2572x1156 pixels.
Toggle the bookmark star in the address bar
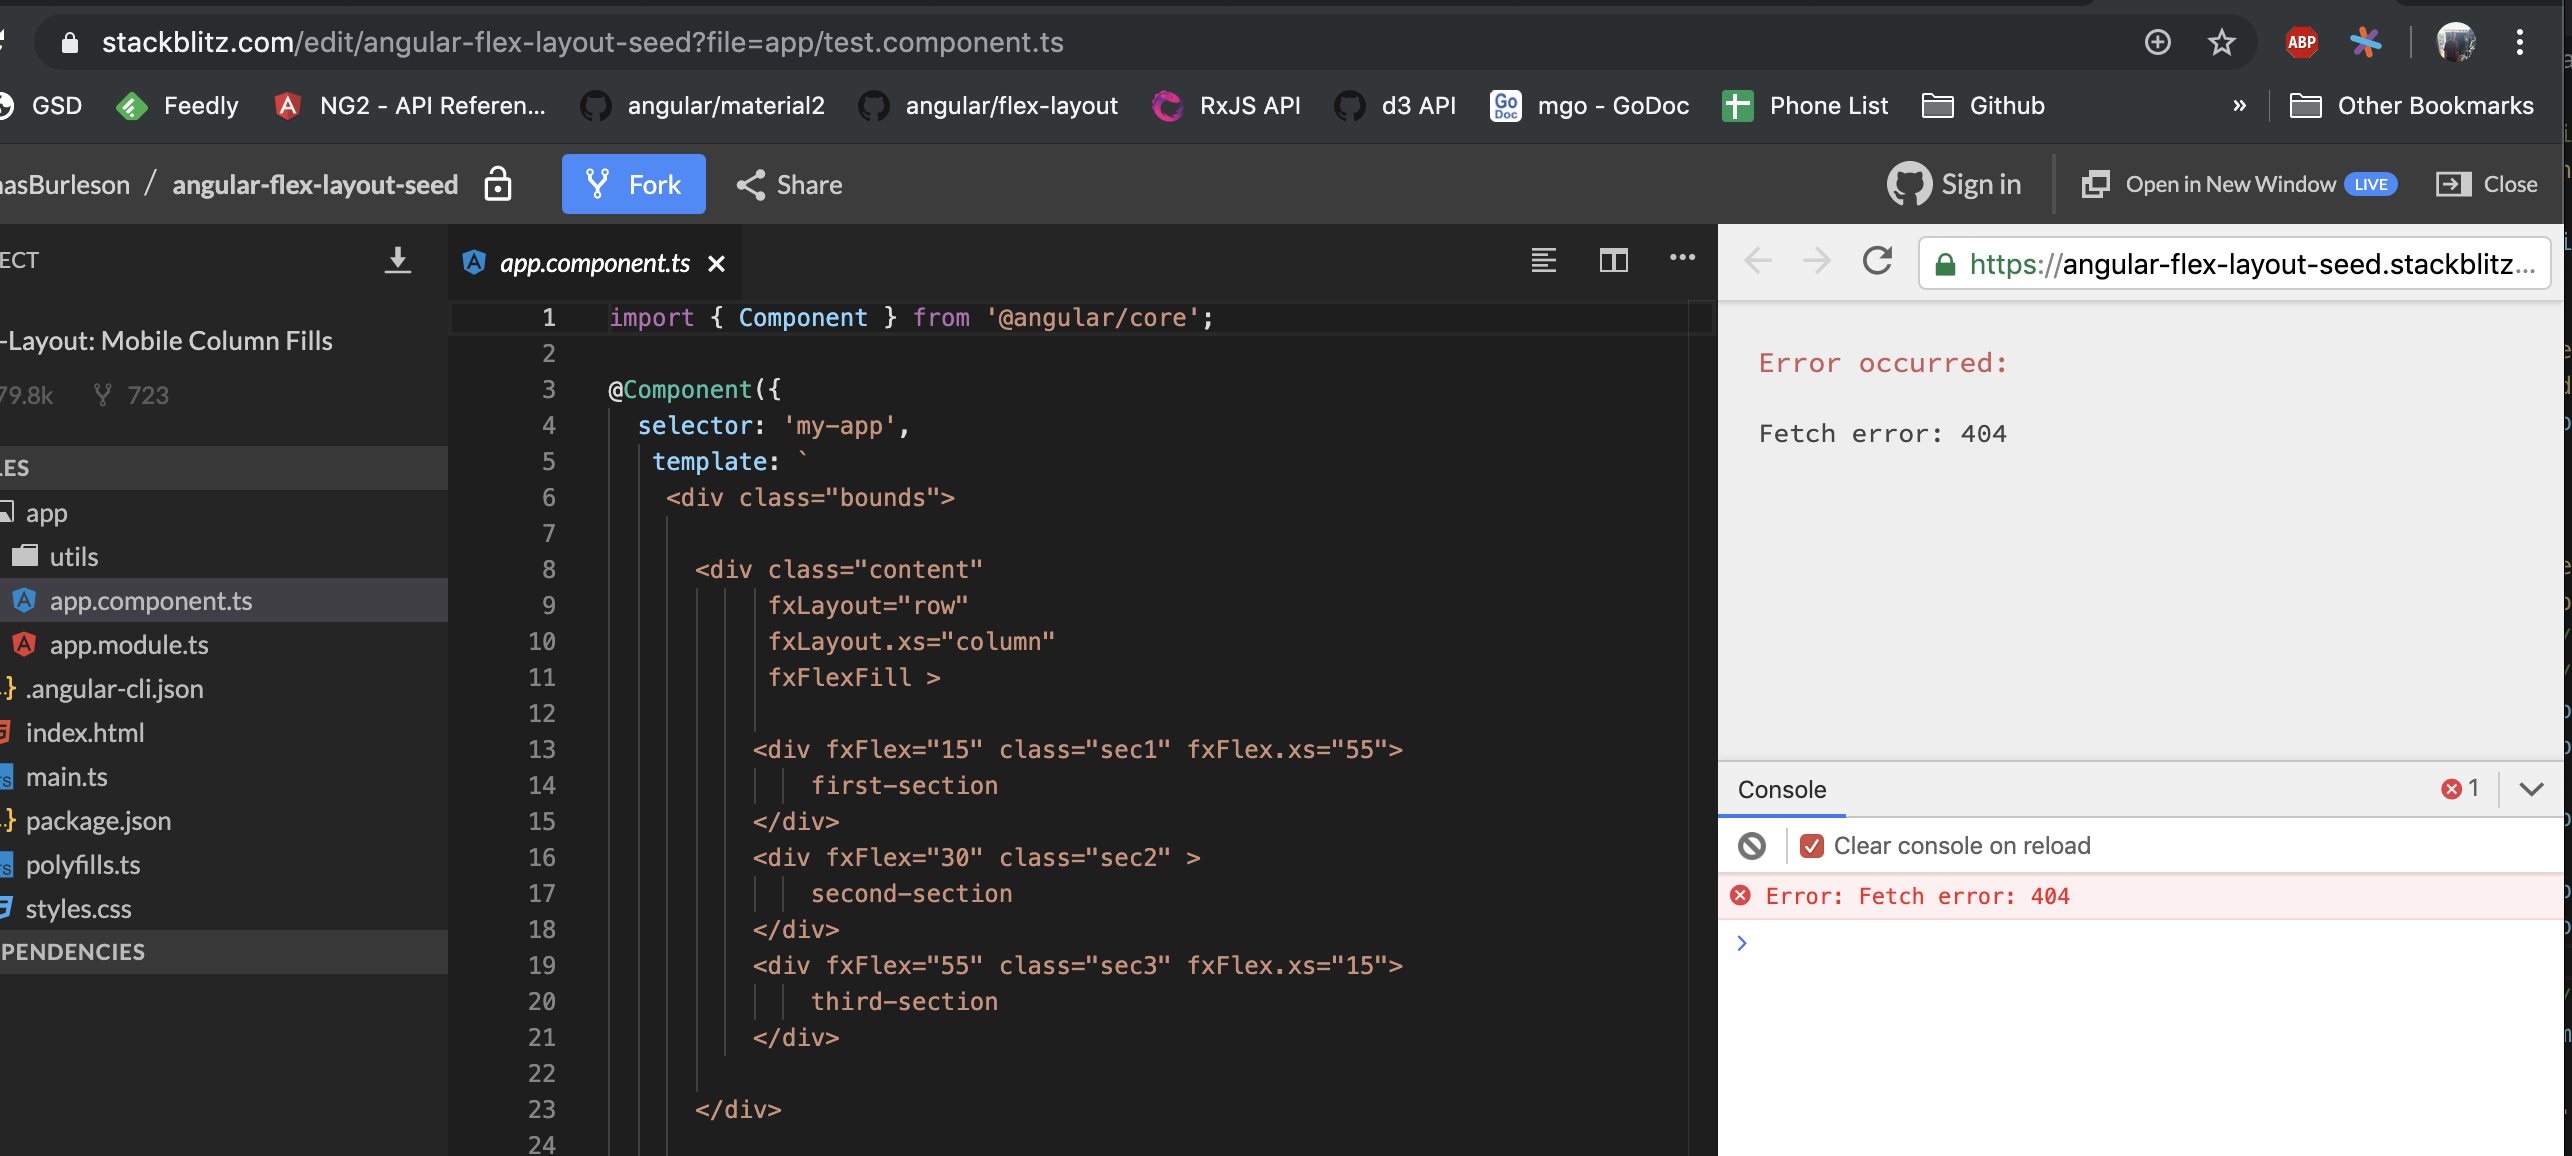pos(2221,42)
